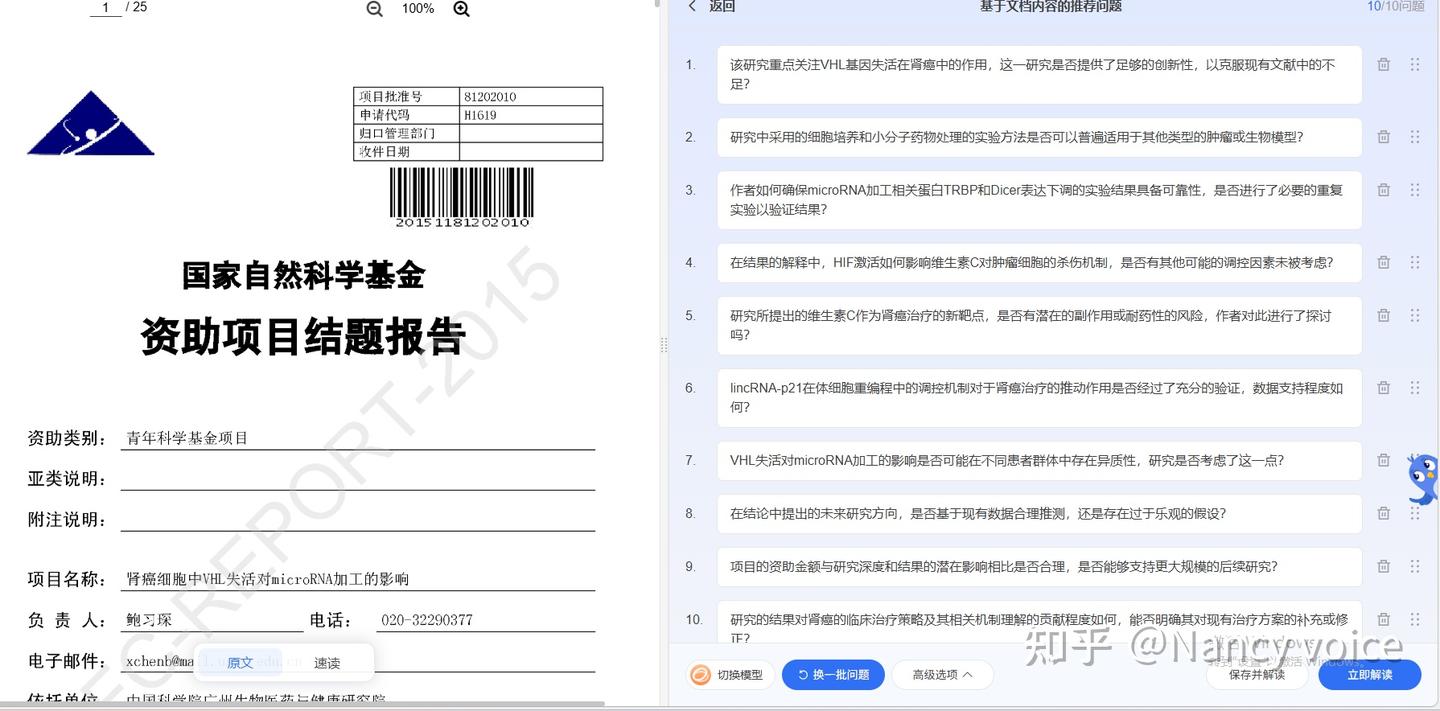This screenshot has height=711, width=1440.
Task: Grab drag handle of question 6 row
Action: tap(1415, 388)
